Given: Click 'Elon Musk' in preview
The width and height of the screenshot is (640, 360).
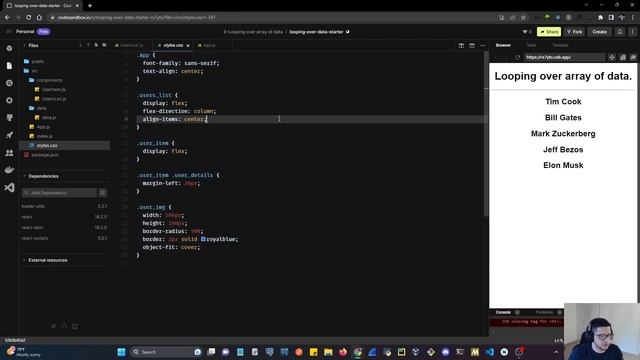Looking at the screenshot, I should click(x=563, y=165).
